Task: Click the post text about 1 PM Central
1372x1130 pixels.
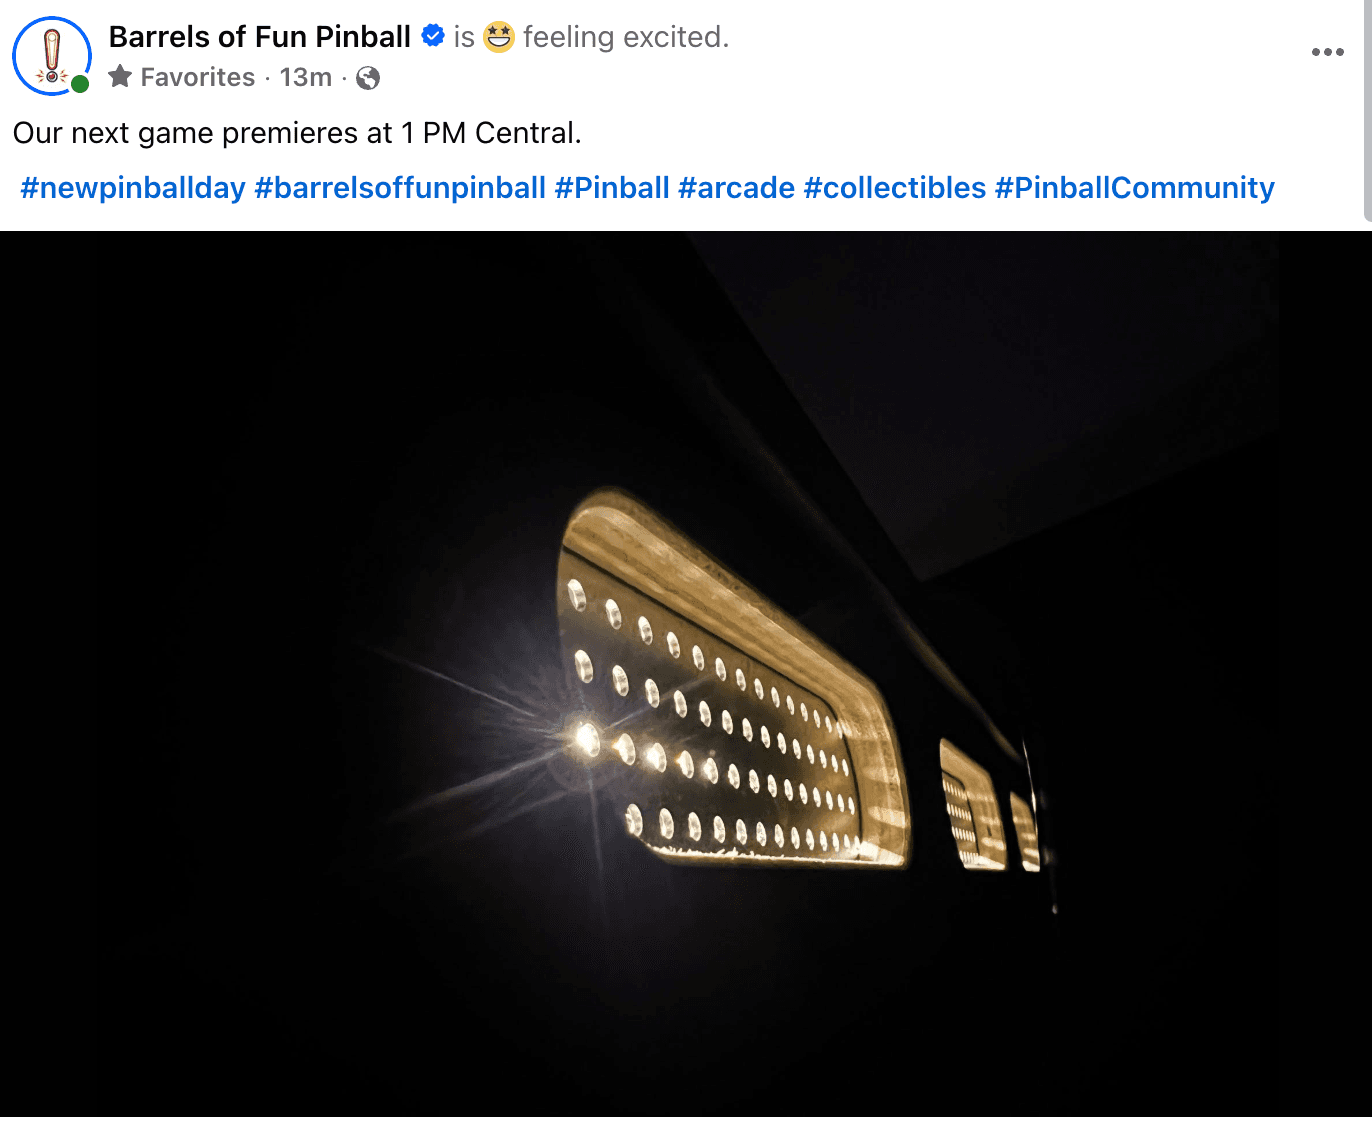Action: click(297, 133)
